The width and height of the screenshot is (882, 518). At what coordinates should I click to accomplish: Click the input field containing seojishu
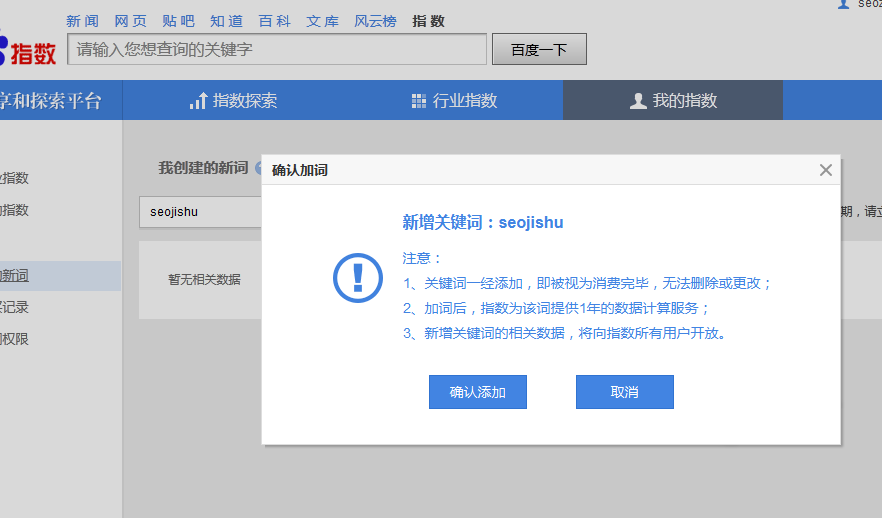click(200, 212)
